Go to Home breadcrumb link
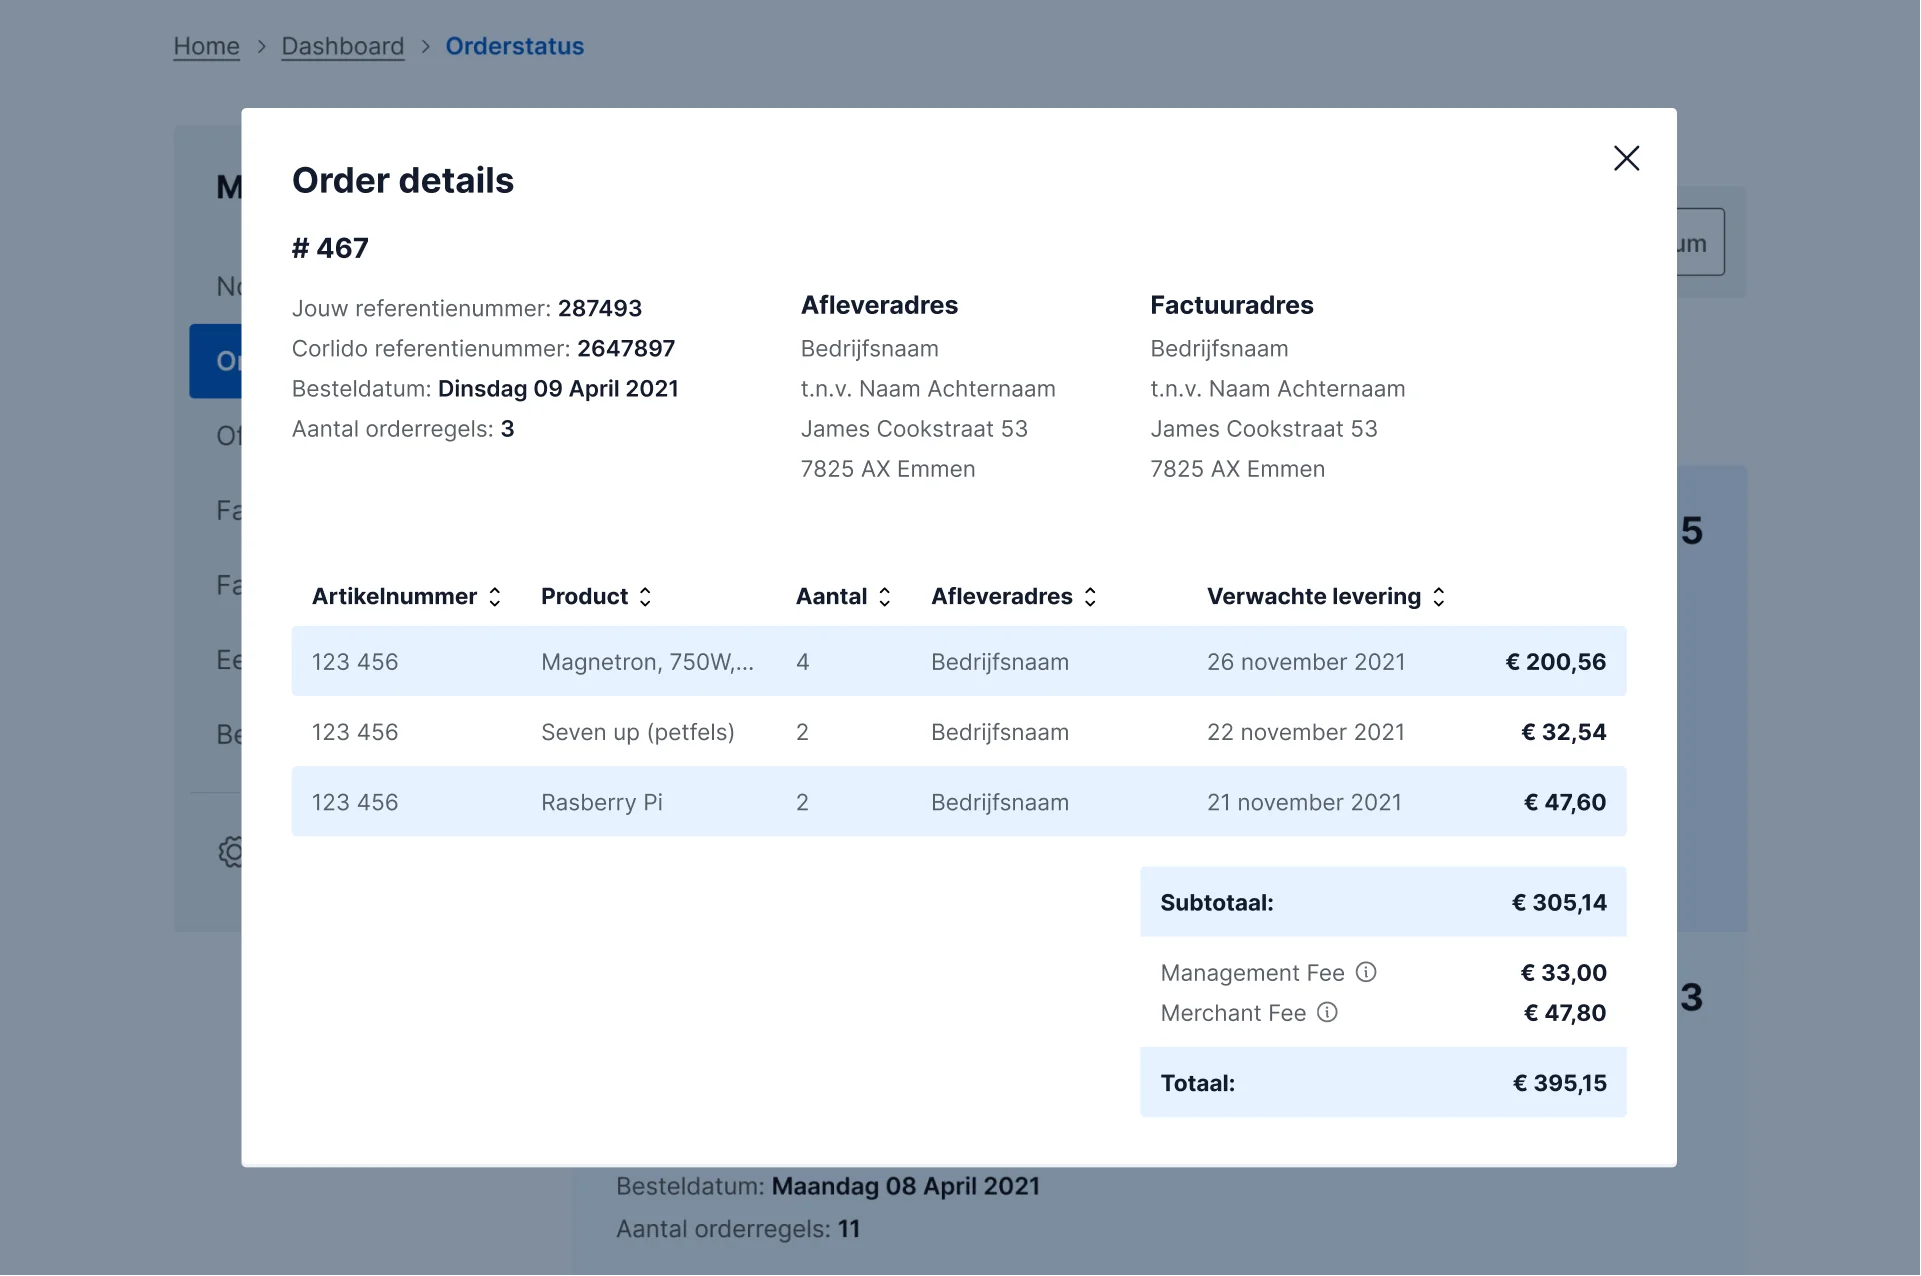 (x=206, y=46)
